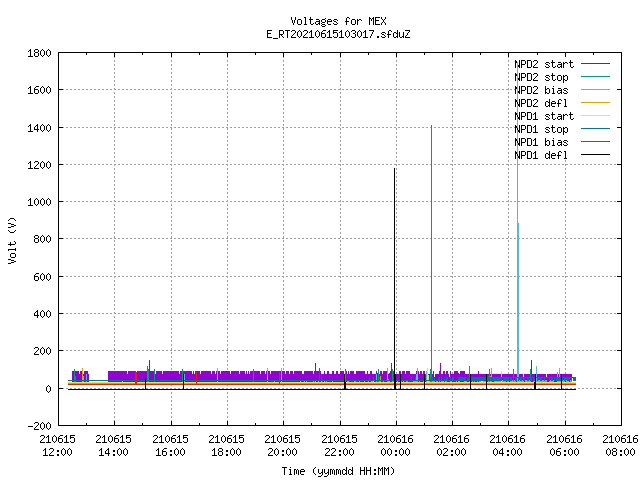Image resolution: width=640 pixels, height=480 pixels.
Task: Click the chart title "Voltages for MEX"
Action: point(338,21)
